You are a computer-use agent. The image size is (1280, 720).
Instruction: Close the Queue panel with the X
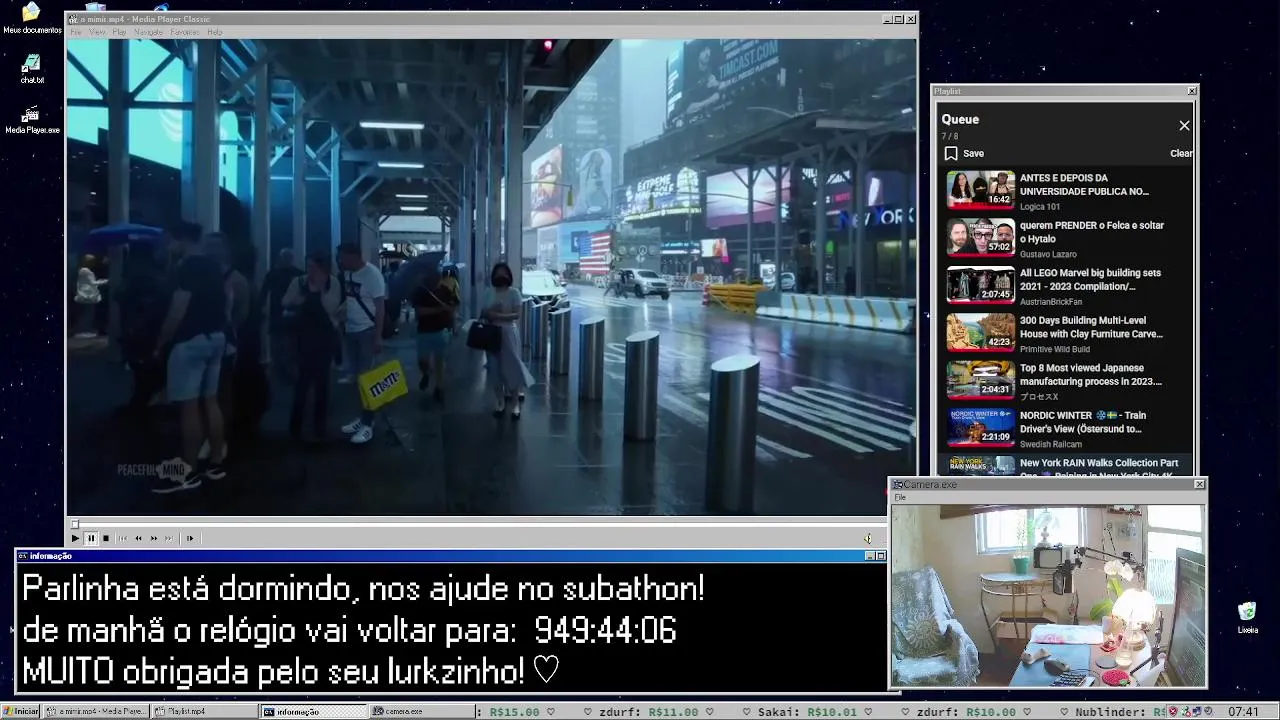pyautogui.click(x=1184, y=125)
